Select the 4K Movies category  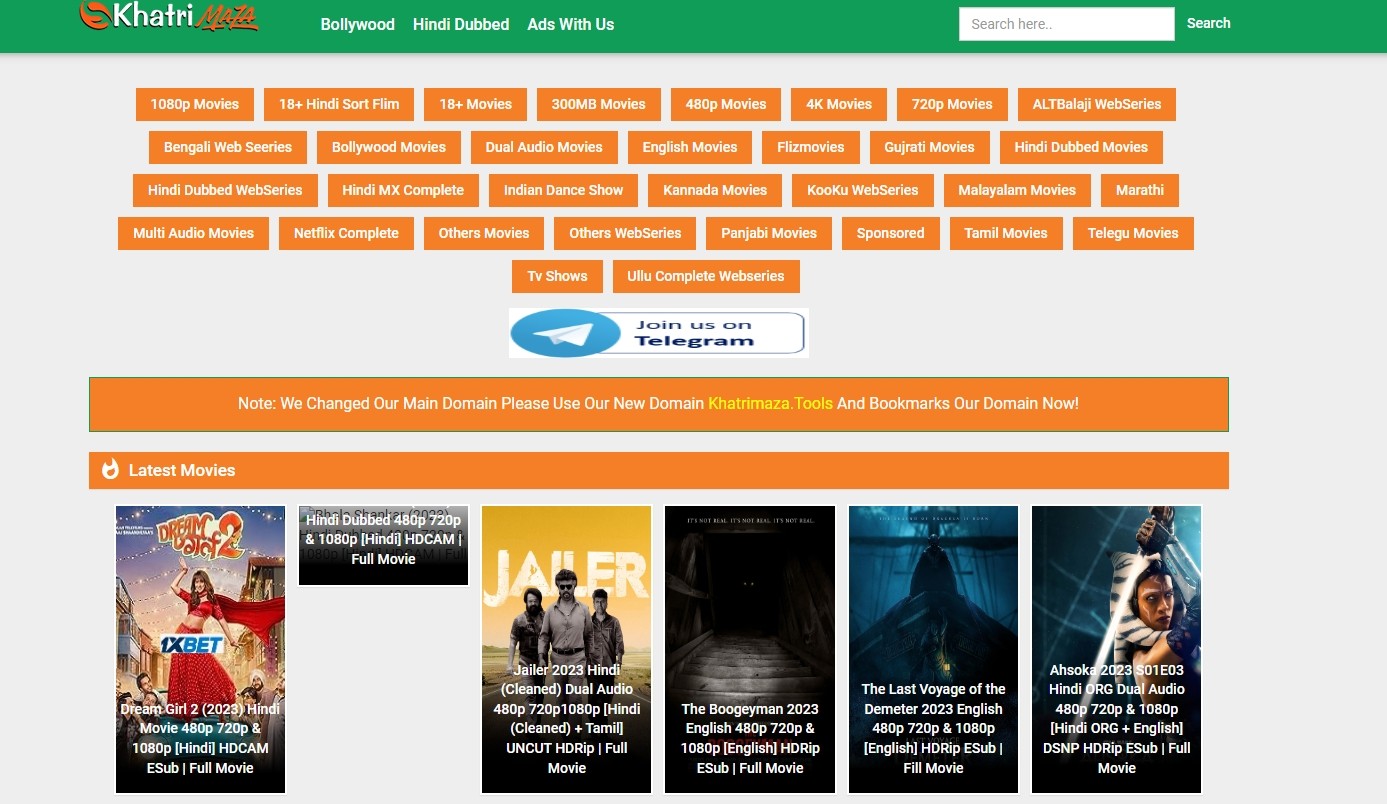point(839,104)
